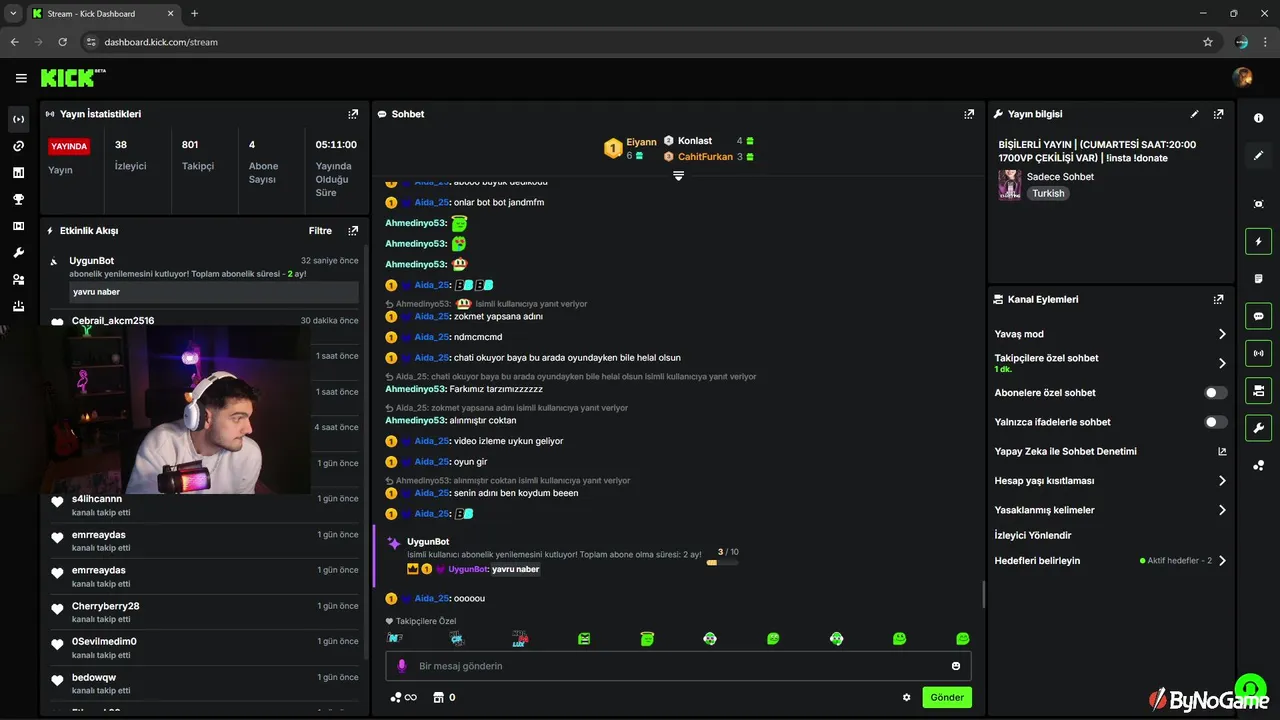Select the Stream broadcast icon in left sidebar
This screenshot has width=1280, height=720.
[18, 119]
